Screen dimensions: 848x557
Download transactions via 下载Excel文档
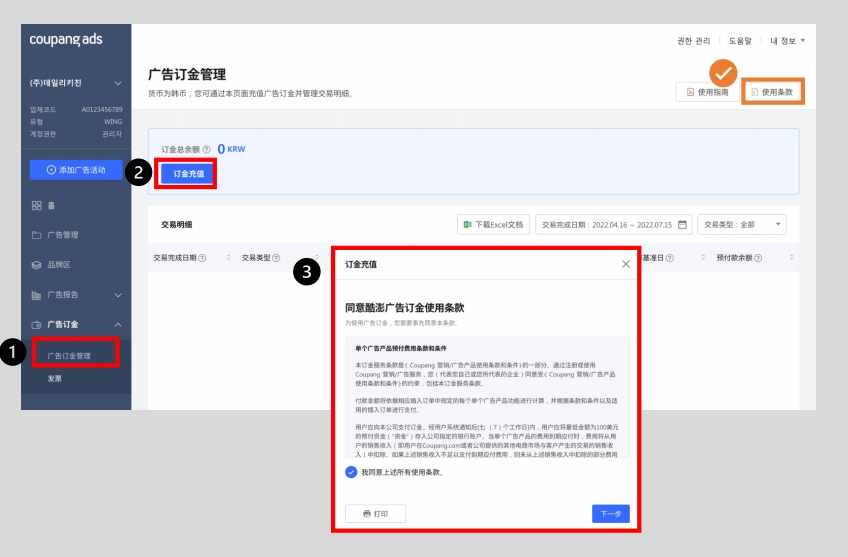(493, 224)
